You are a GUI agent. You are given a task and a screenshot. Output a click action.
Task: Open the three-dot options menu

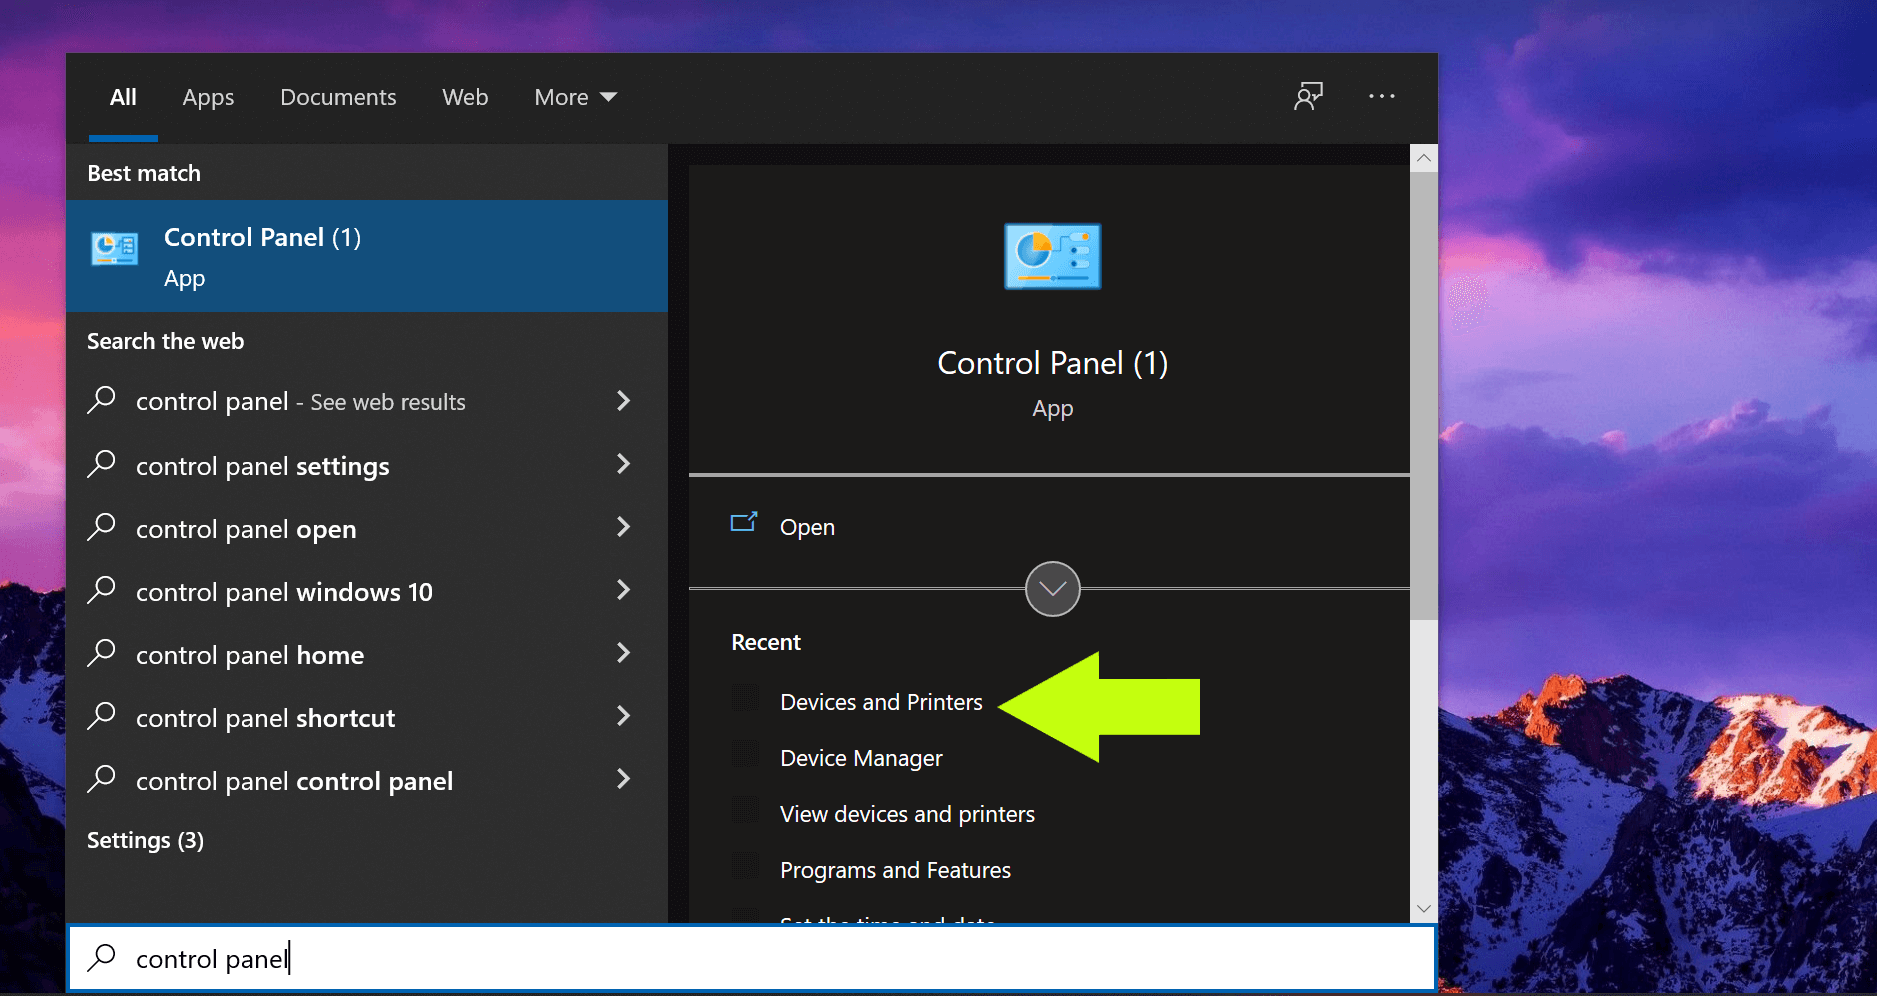(x=1382, y=96)
